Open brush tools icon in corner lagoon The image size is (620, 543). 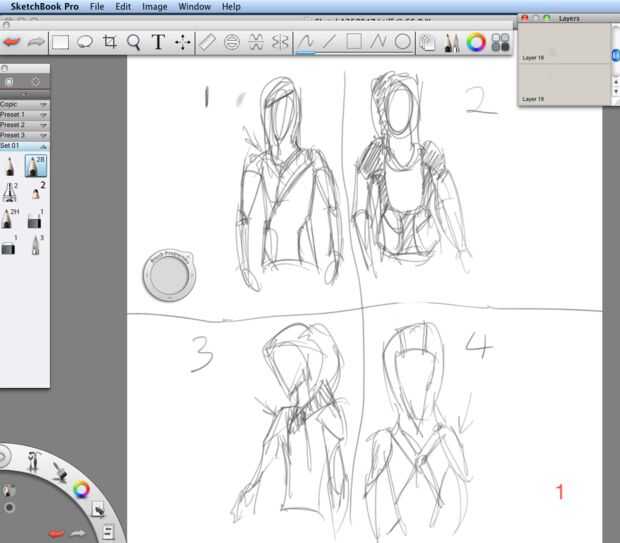point(34,461)
